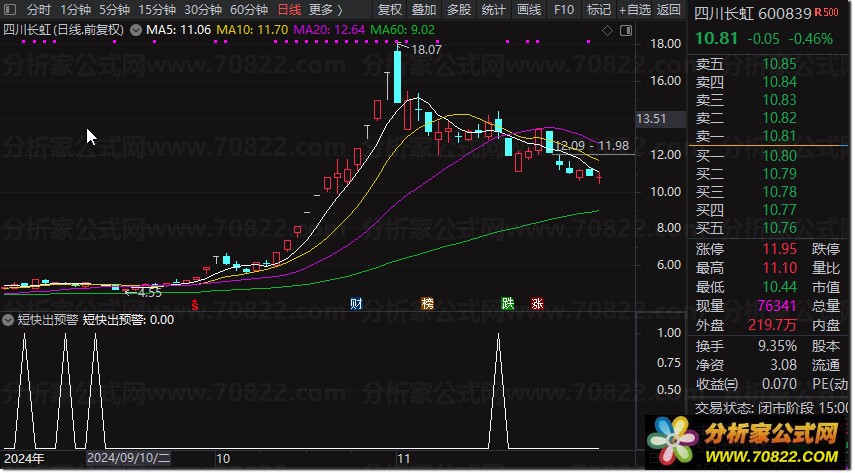Click the MA5: 11.06 indicator label
Screen dimensions: 855x473
point(178,30)
